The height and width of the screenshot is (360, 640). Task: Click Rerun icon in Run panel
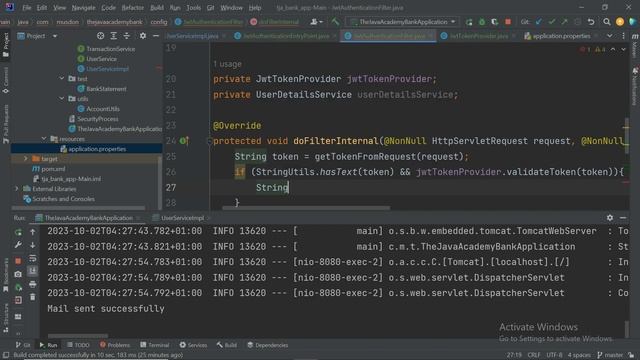tap(18, 232)
